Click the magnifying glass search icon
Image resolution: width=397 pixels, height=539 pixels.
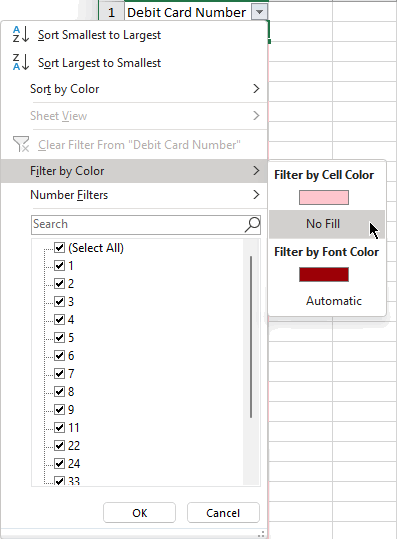253,225
